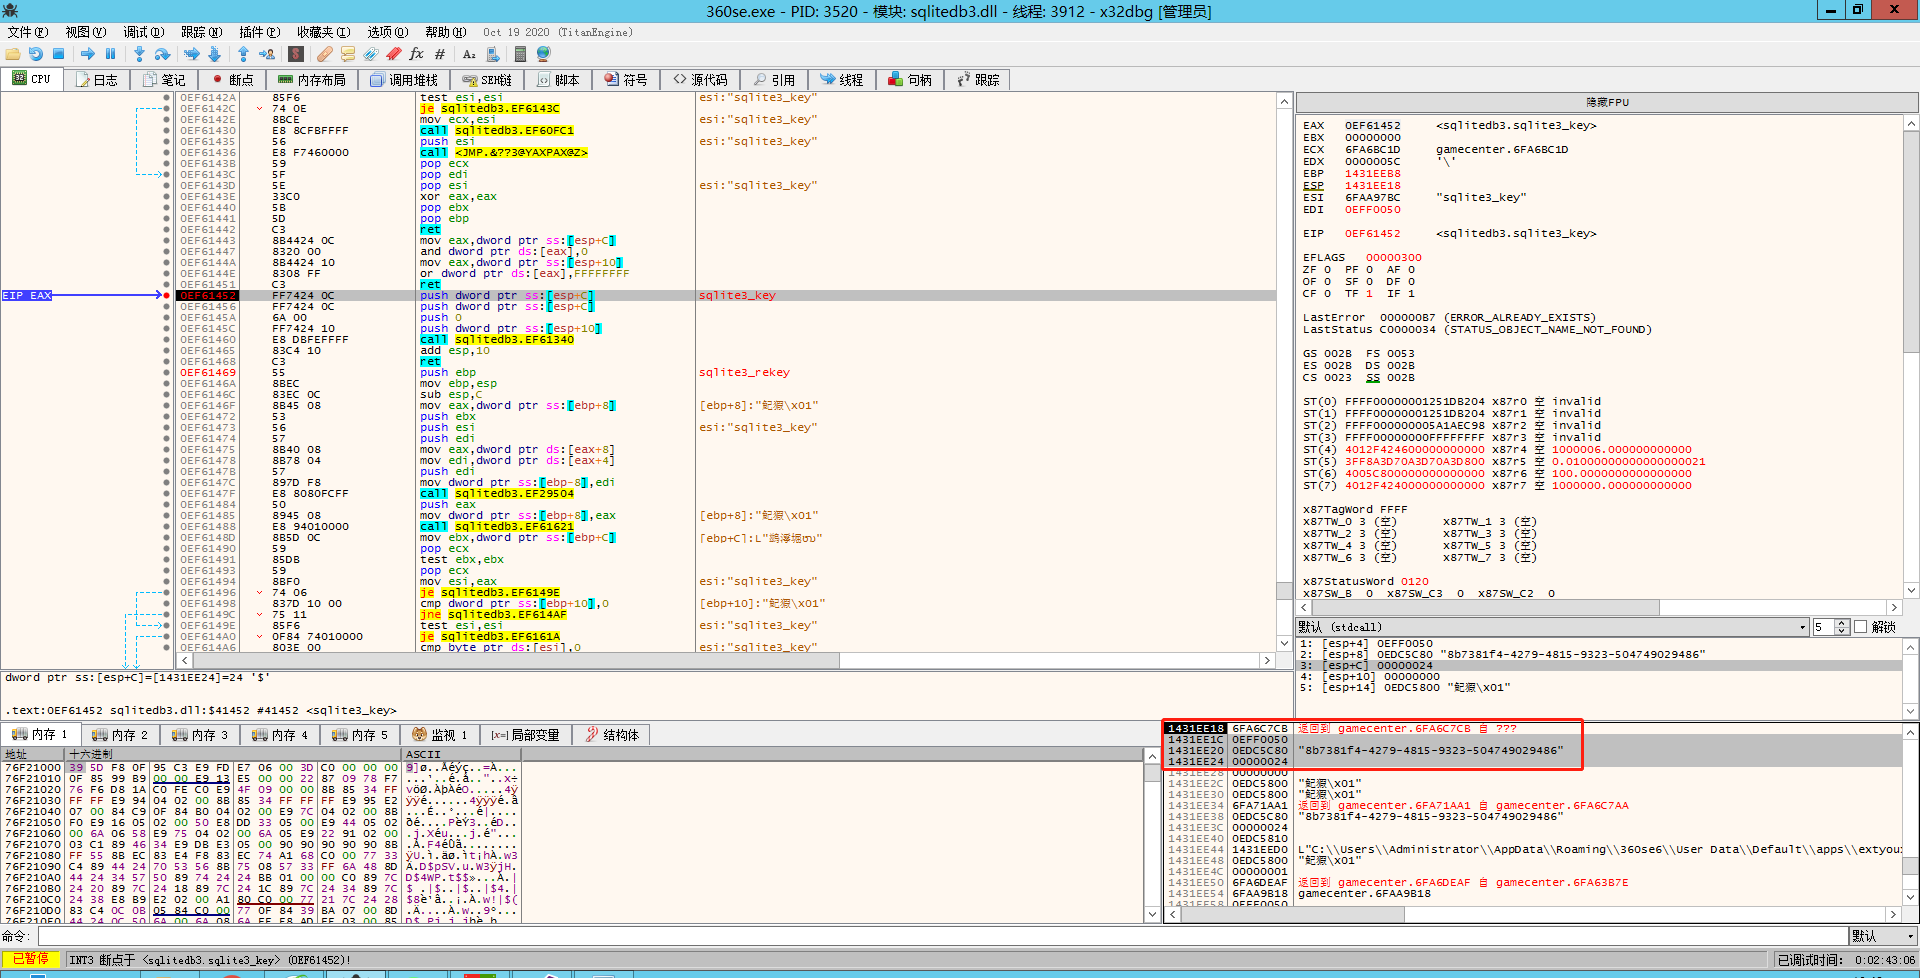The image size is (1920, 978).
Task: Click the memory dump scroll down arrow
Action: point(1152,914)
